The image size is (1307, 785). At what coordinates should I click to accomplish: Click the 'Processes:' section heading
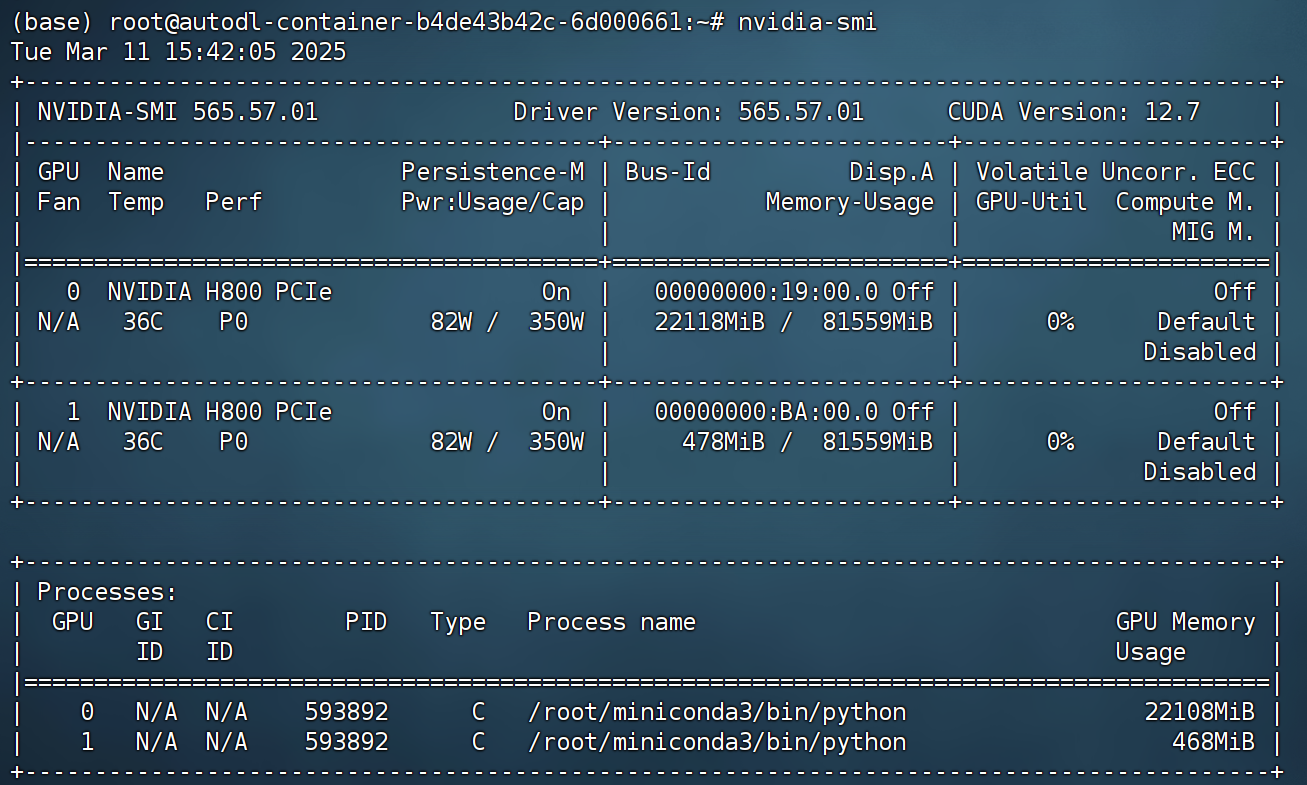[x=107, y=592]
